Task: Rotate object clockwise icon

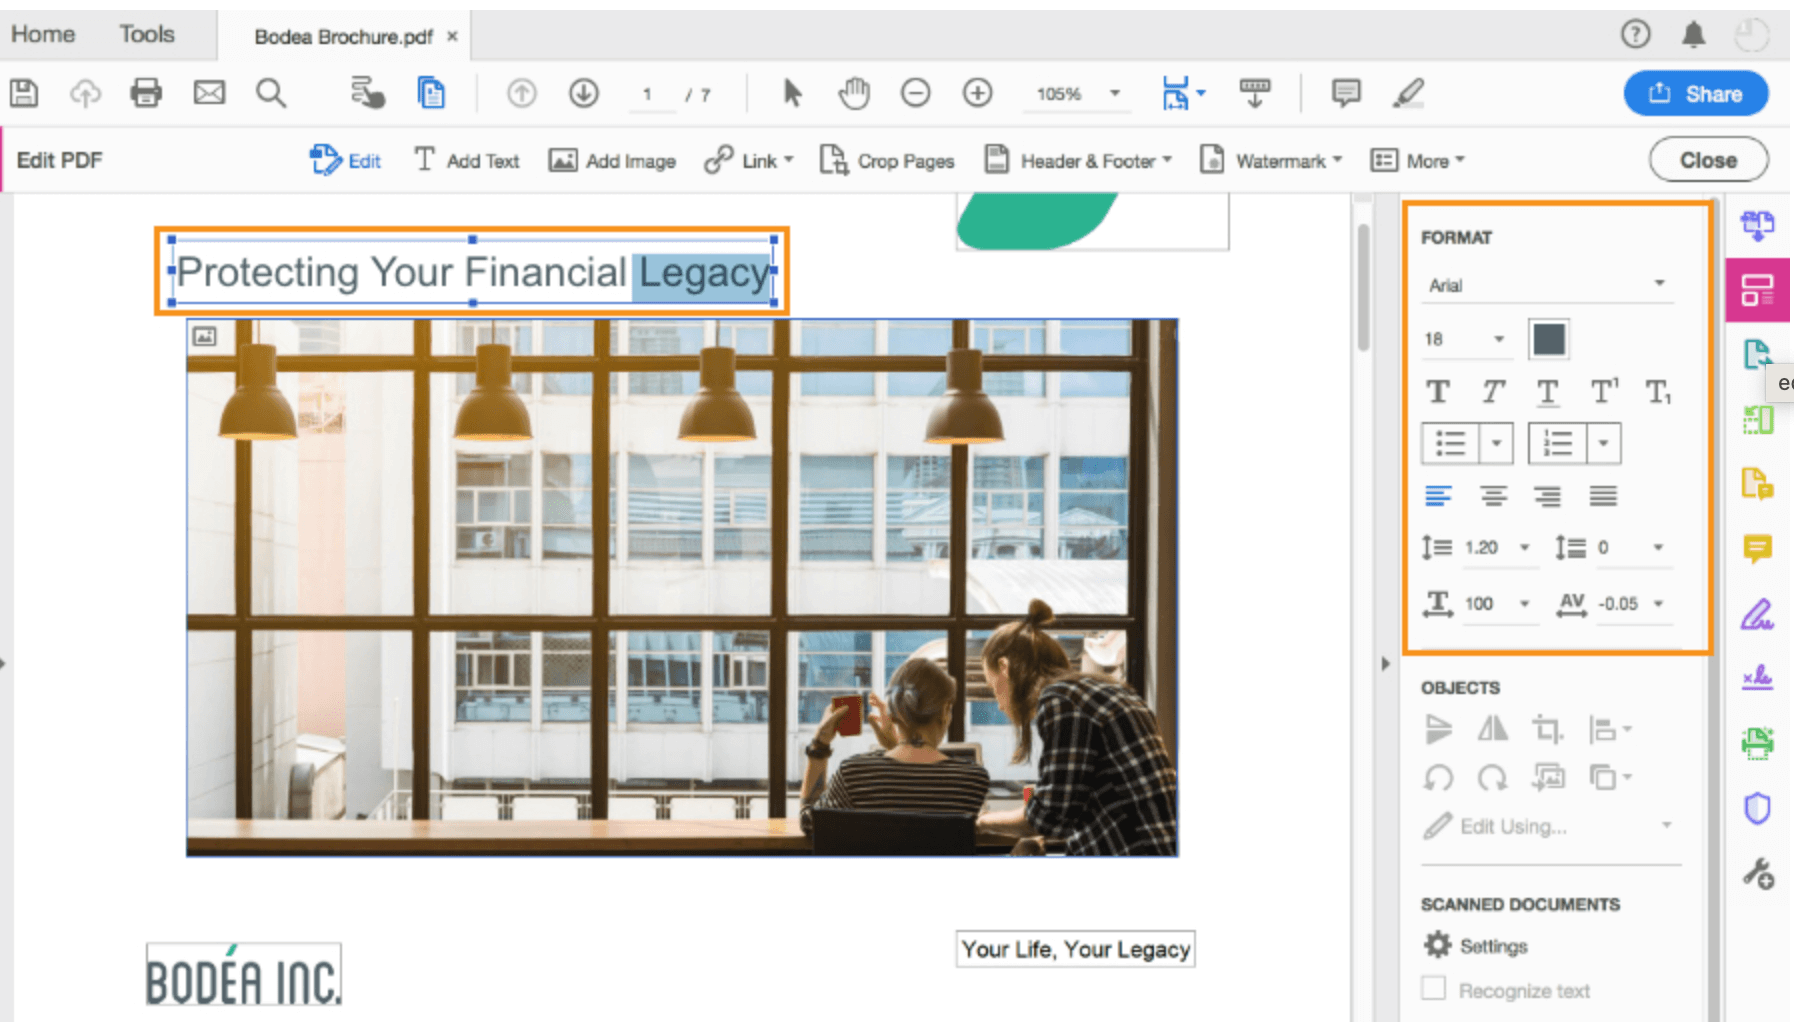Action: tap(1492, 778)
